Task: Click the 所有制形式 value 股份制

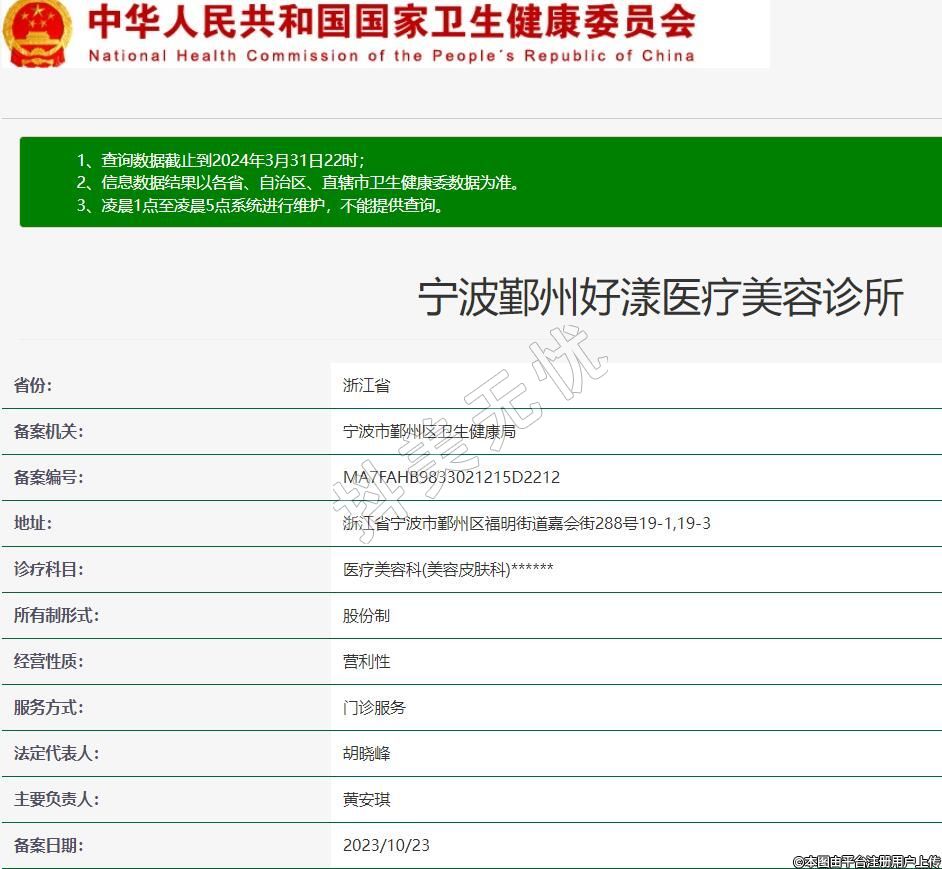Action: [366, 616]
